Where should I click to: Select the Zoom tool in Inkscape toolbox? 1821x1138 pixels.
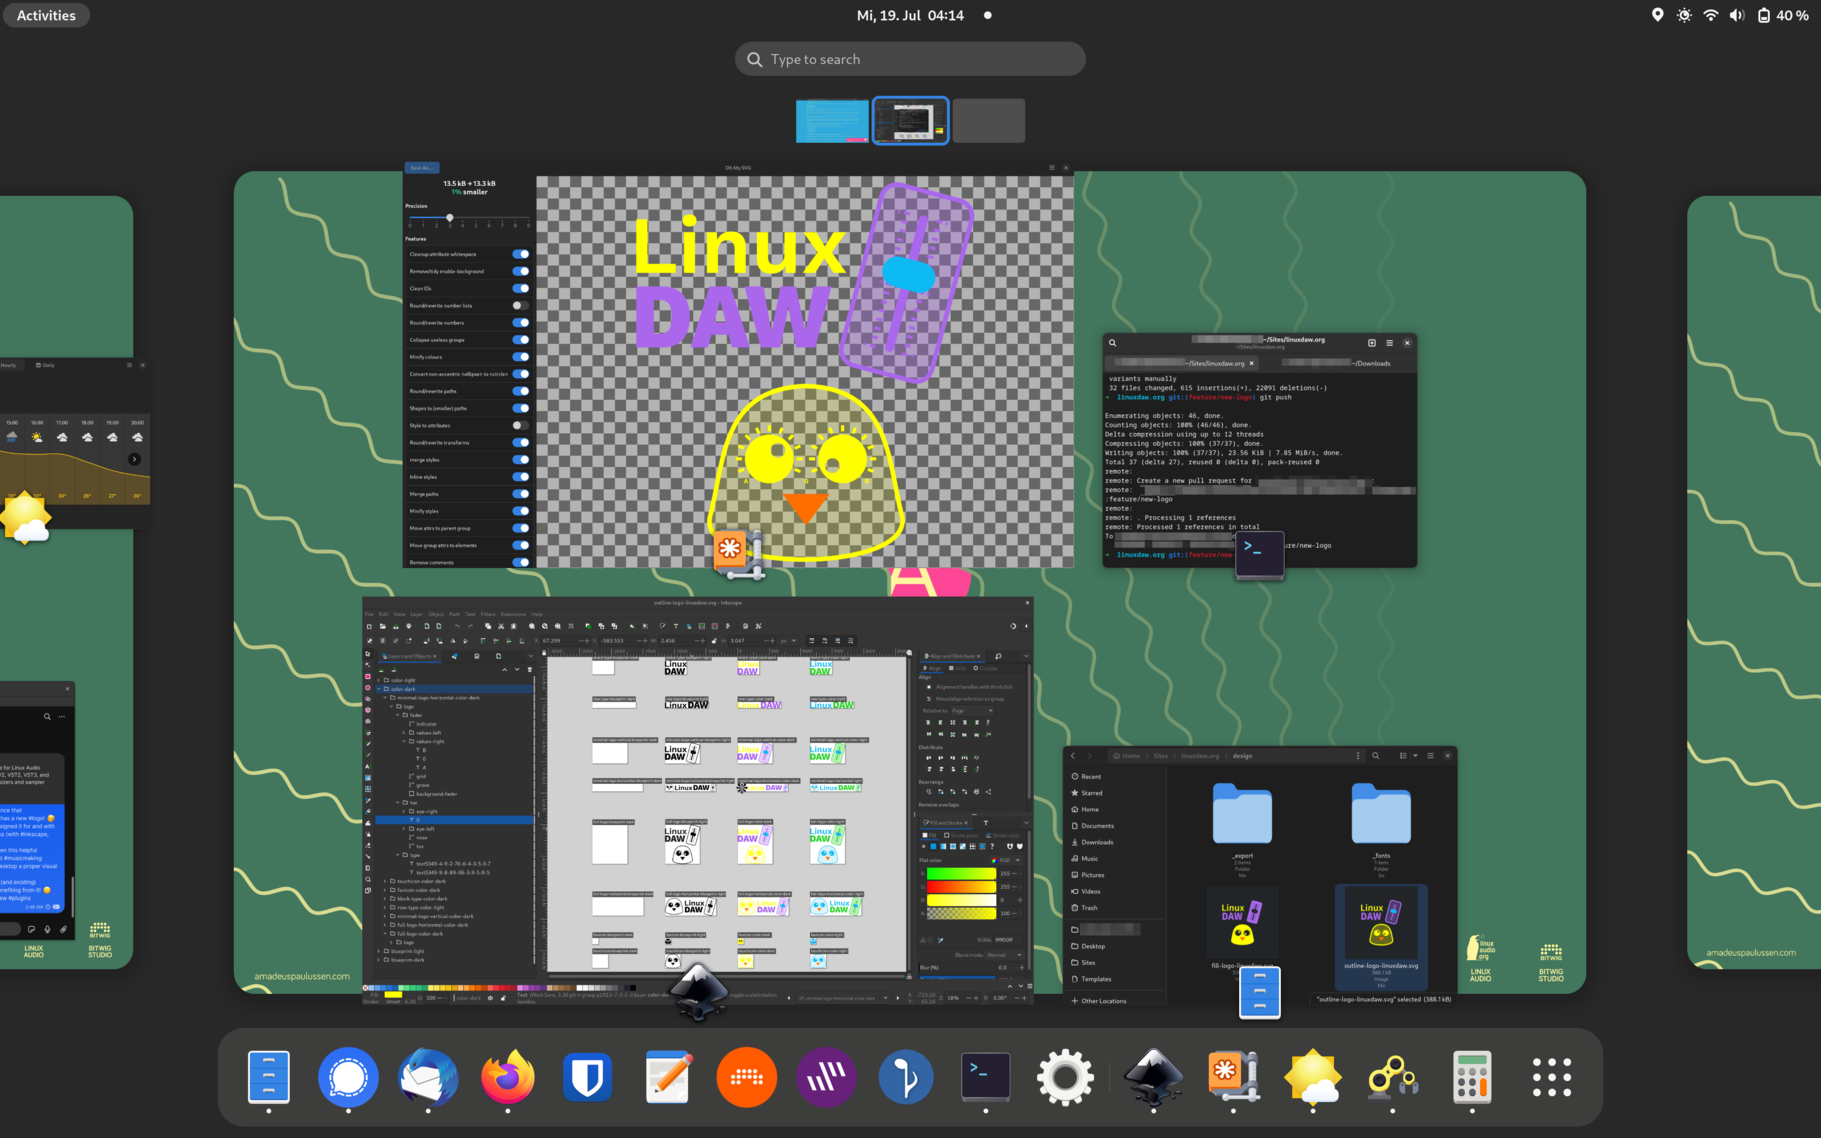pyautogui.click(x=368, y=879)
